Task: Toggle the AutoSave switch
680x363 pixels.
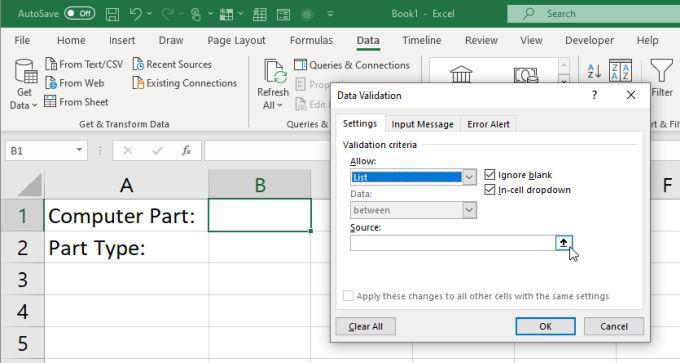Action: click(x=79, y=13)
